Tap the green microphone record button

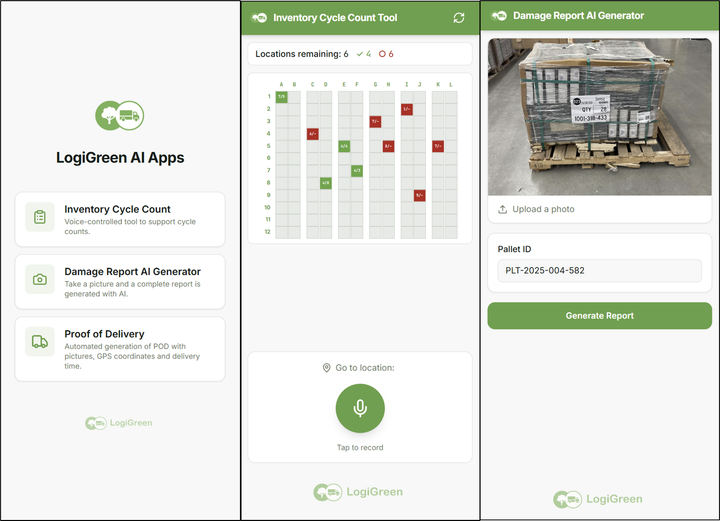click(360, 408)
